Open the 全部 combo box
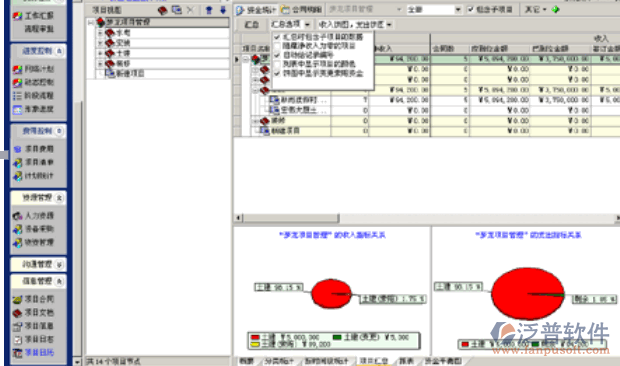 coord(434,9)
